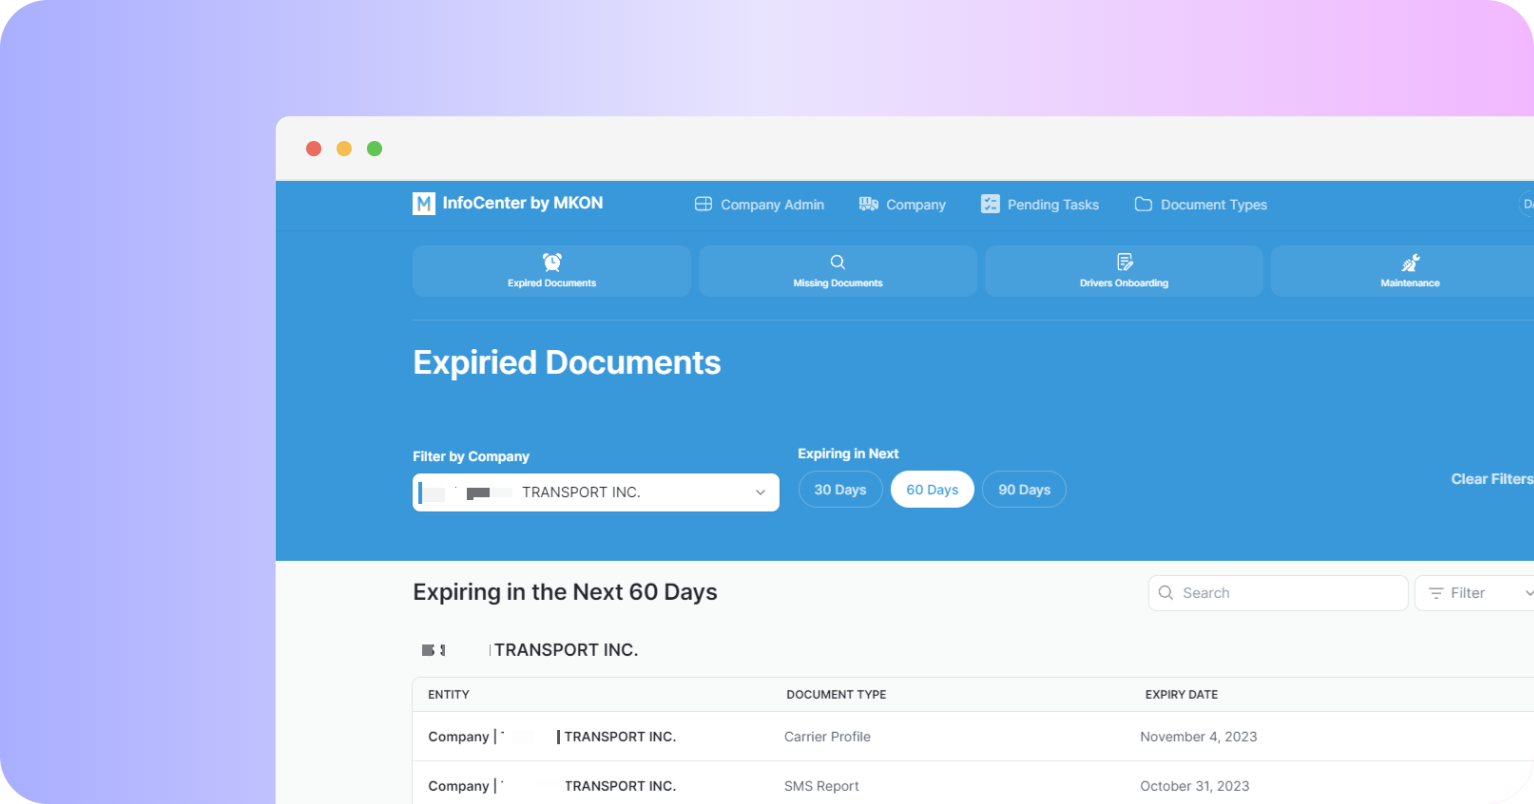Click the Pending Tasks checklist icon
The height and width of the screenshot is (804, 1534).
tap(990, 204)
